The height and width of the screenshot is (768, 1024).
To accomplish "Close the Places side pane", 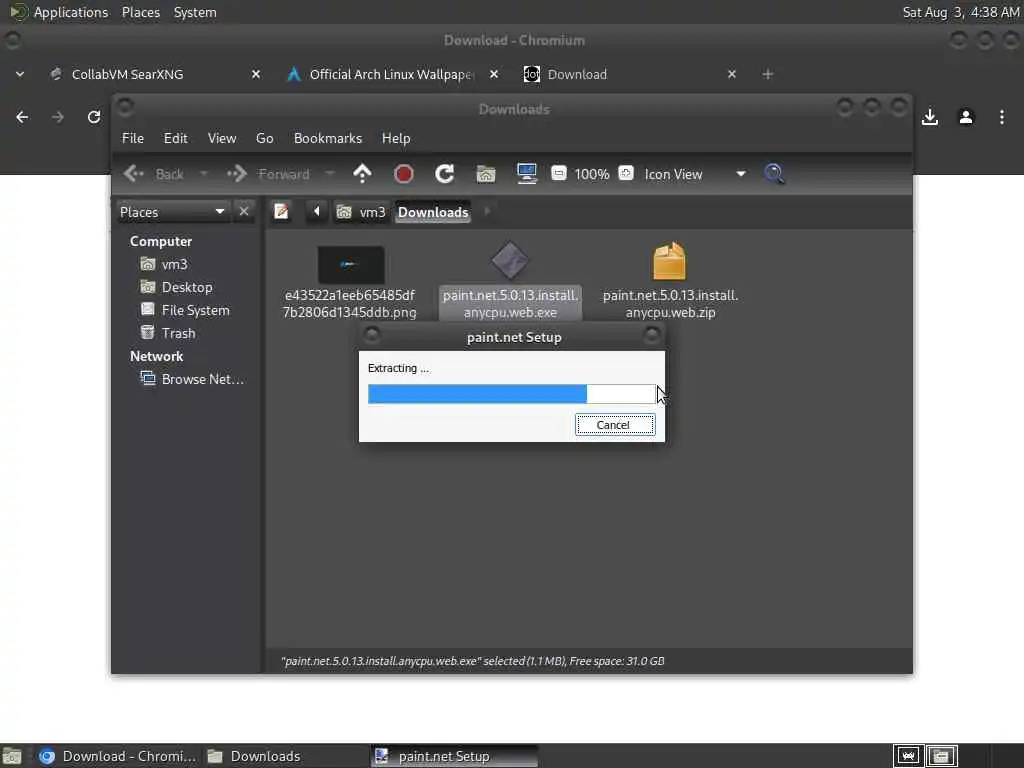I will [x=244, y=212].
